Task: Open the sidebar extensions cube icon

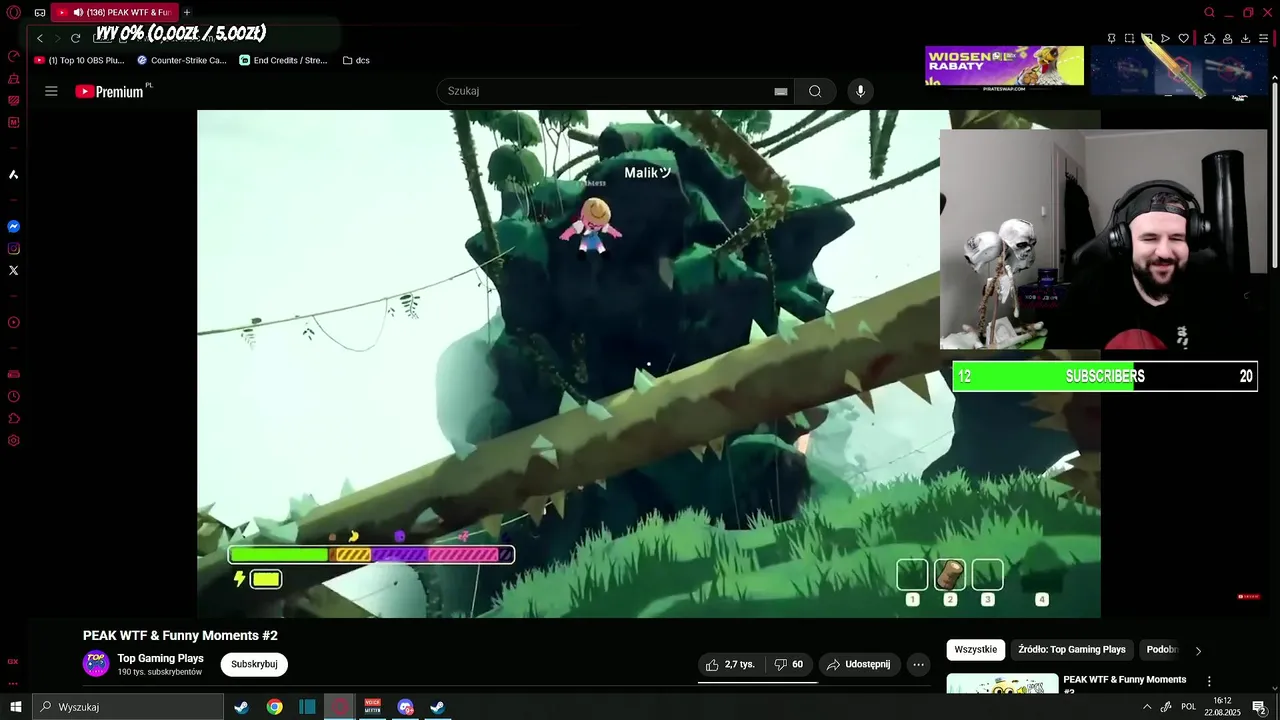Action: (x=14, y=419)
